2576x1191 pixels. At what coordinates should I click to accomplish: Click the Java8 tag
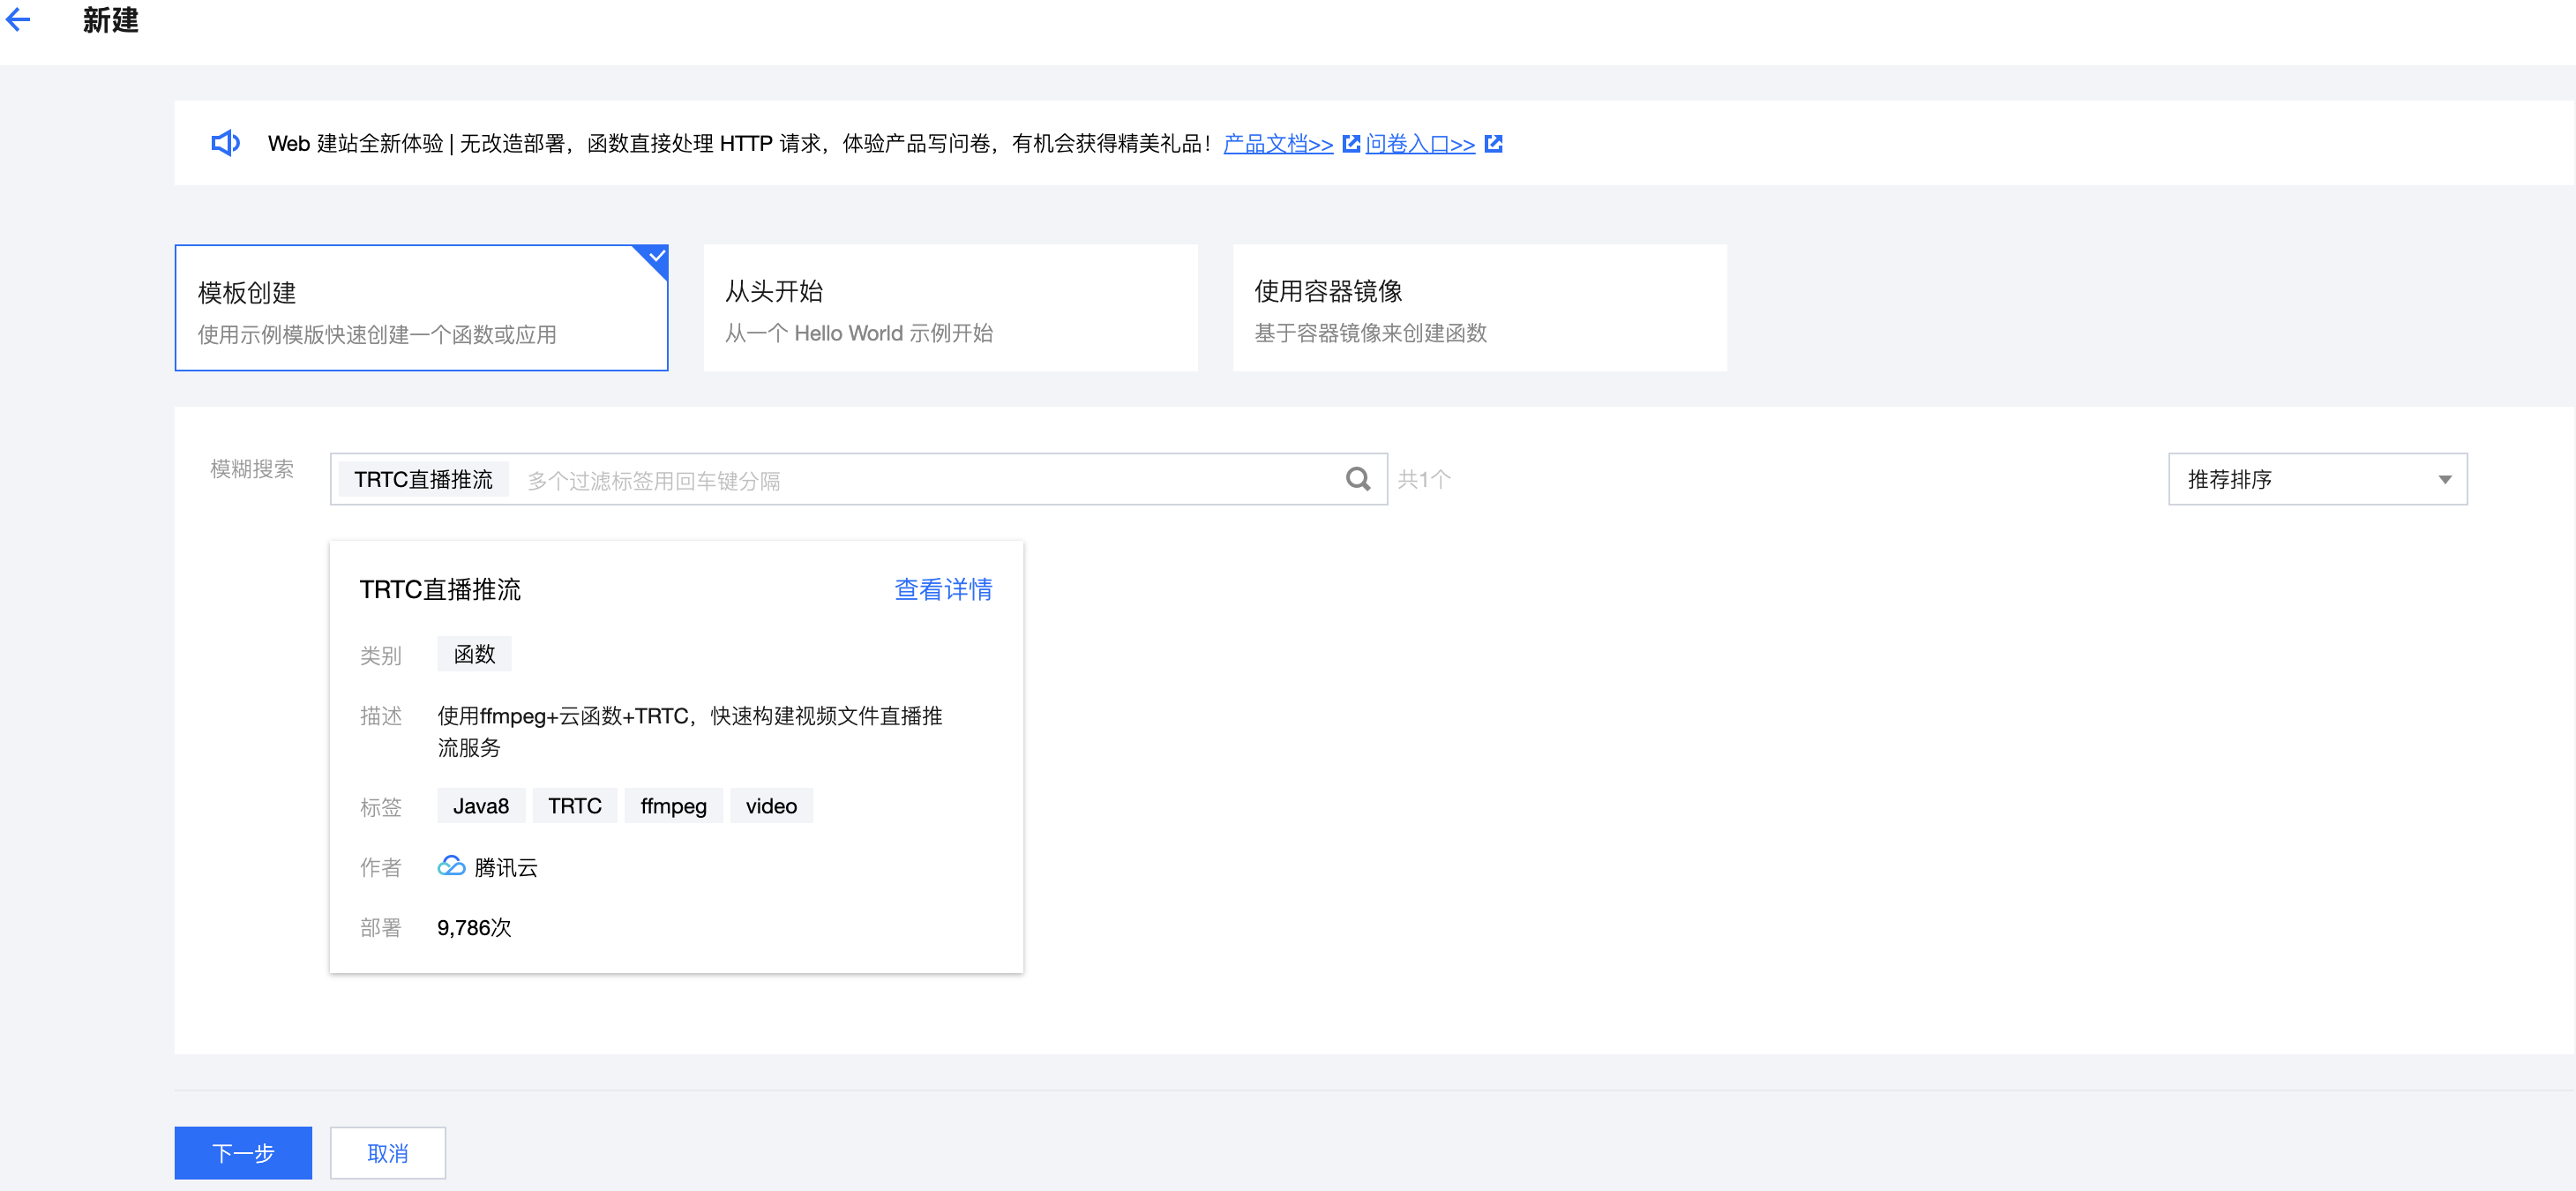(481, 806)
